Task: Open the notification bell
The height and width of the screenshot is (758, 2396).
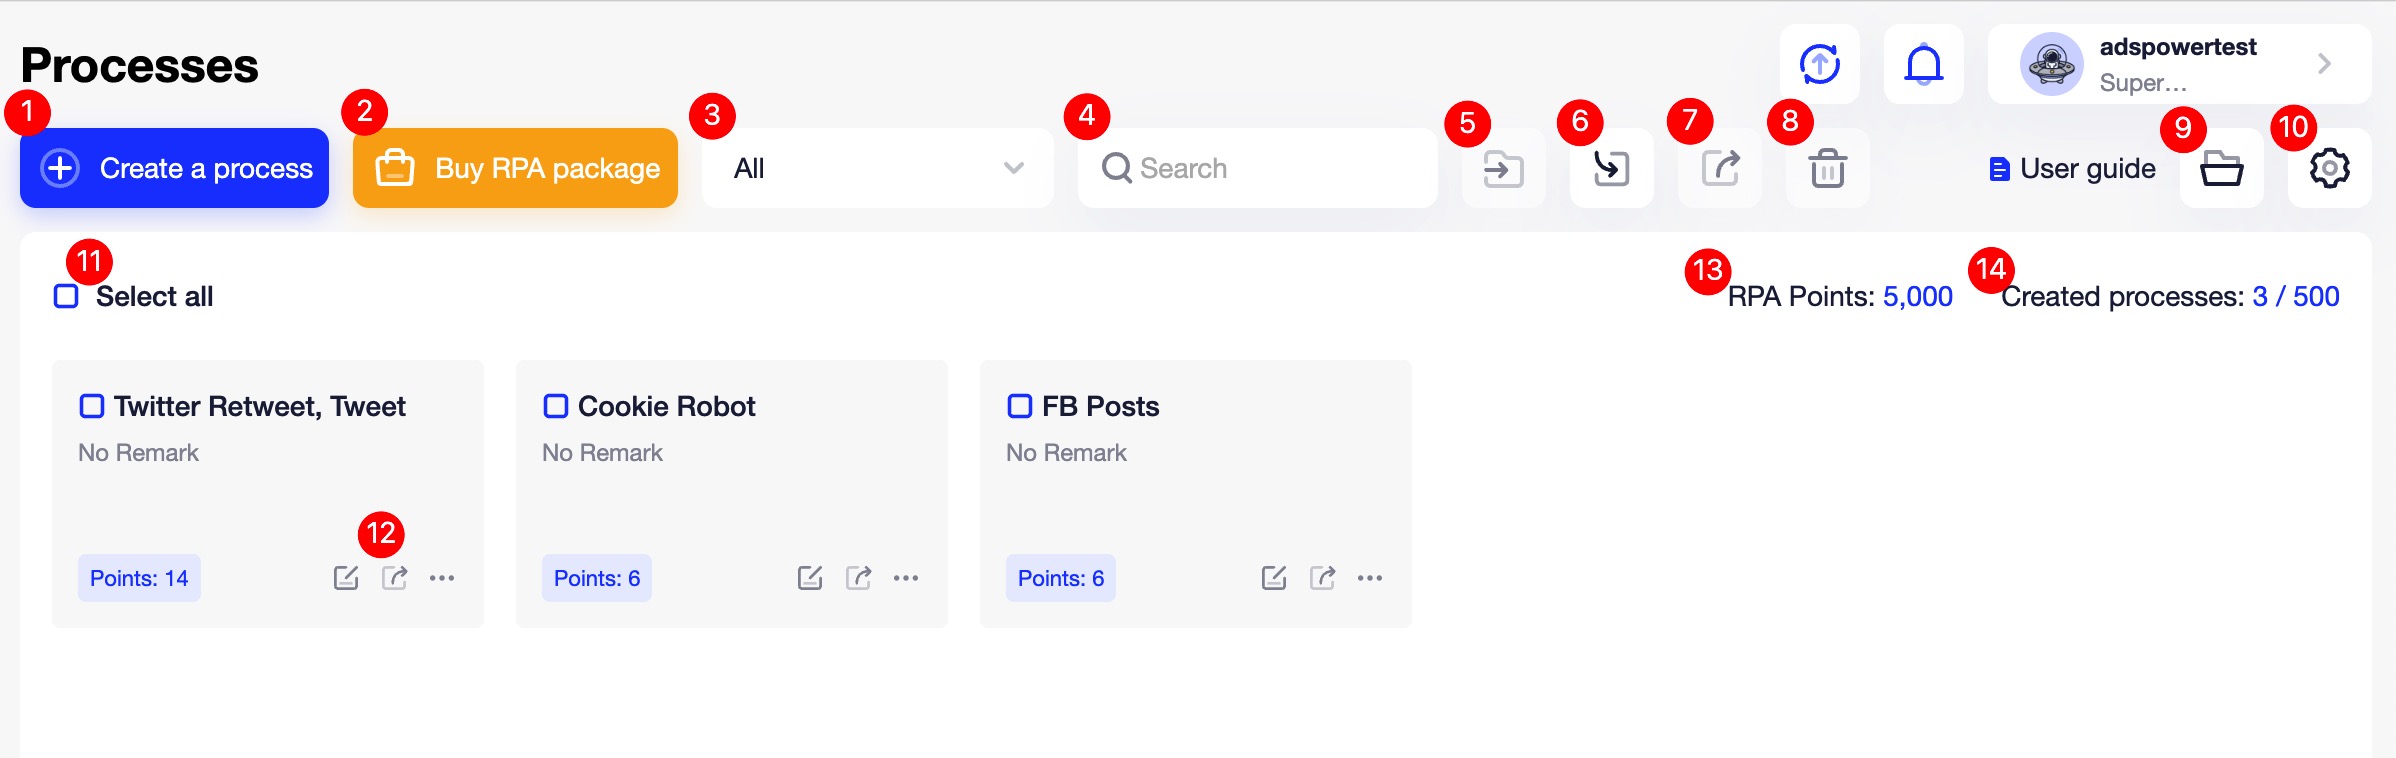Action: click(x=1923, y=63)
